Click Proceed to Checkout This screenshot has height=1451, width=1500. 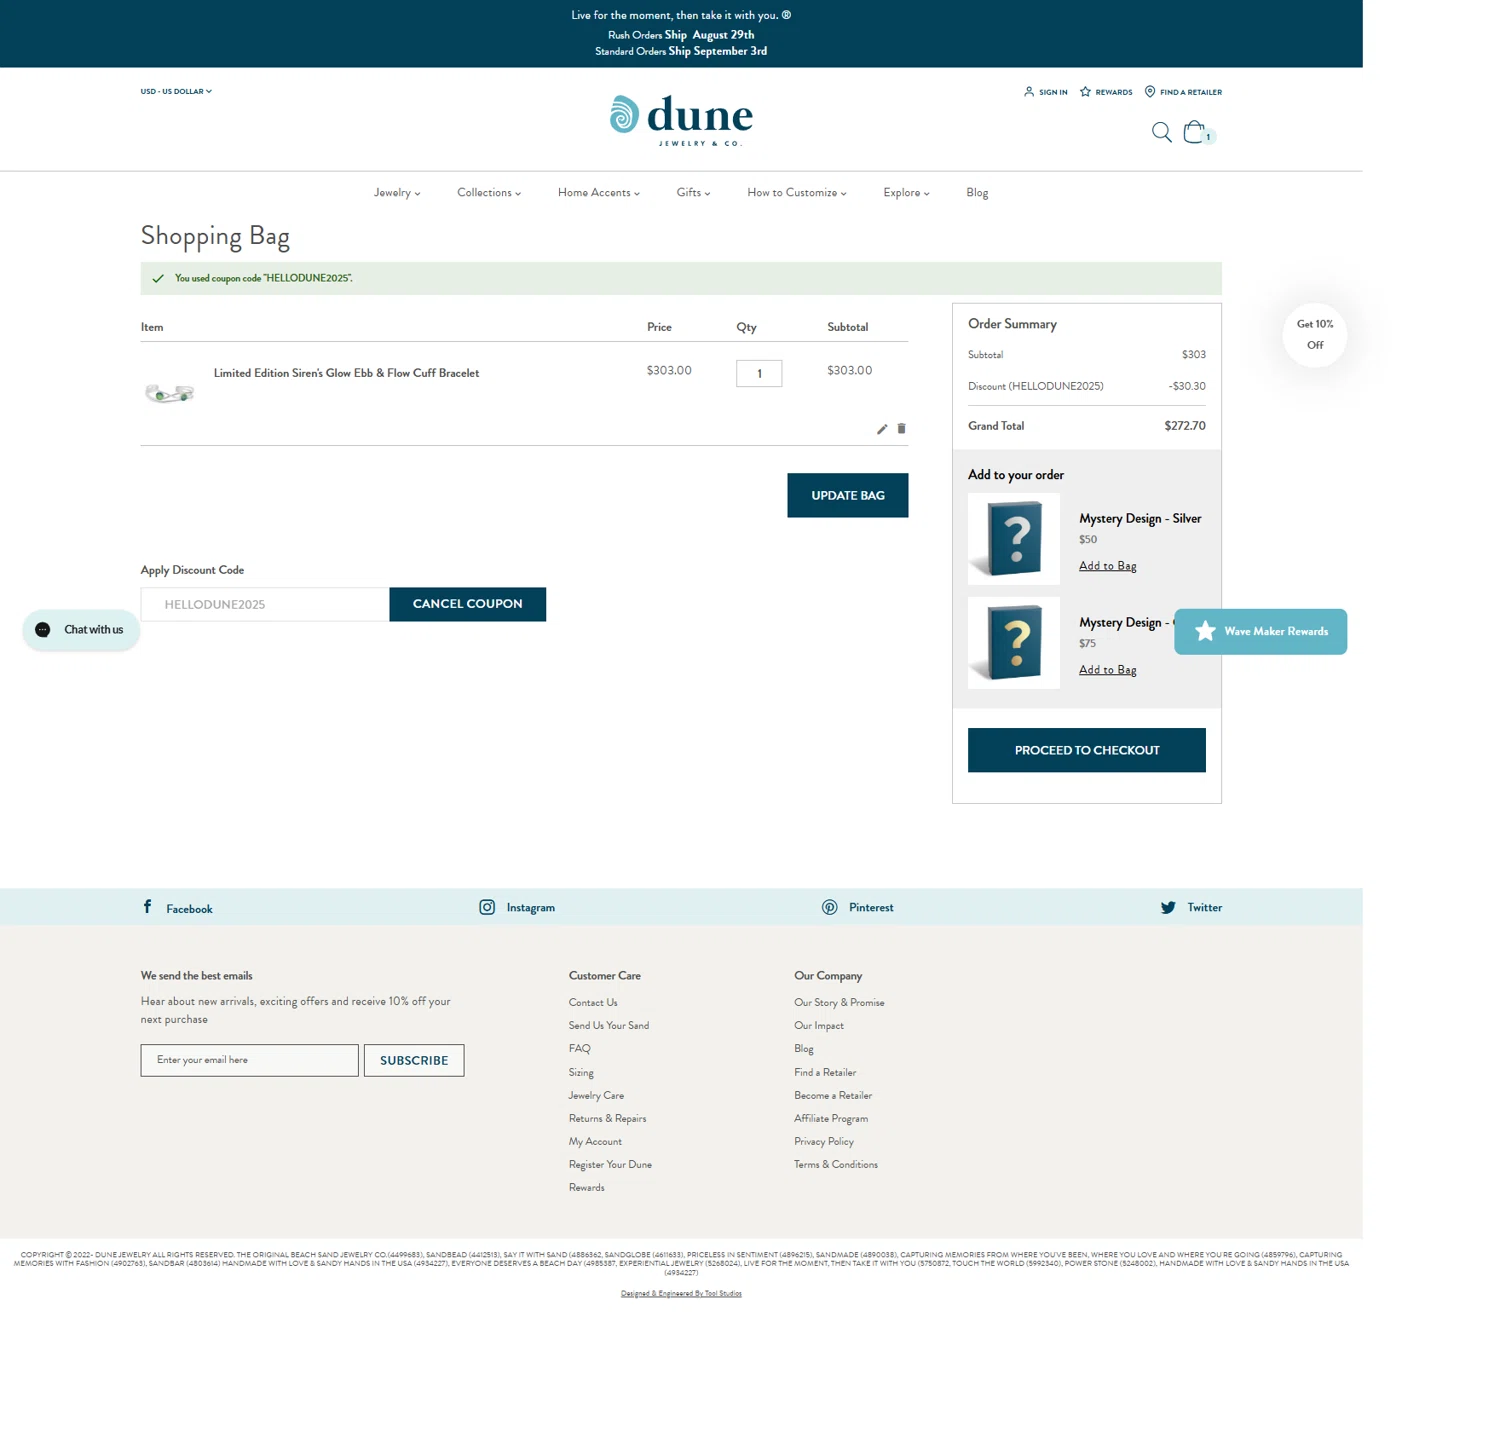pos(1086,750)
